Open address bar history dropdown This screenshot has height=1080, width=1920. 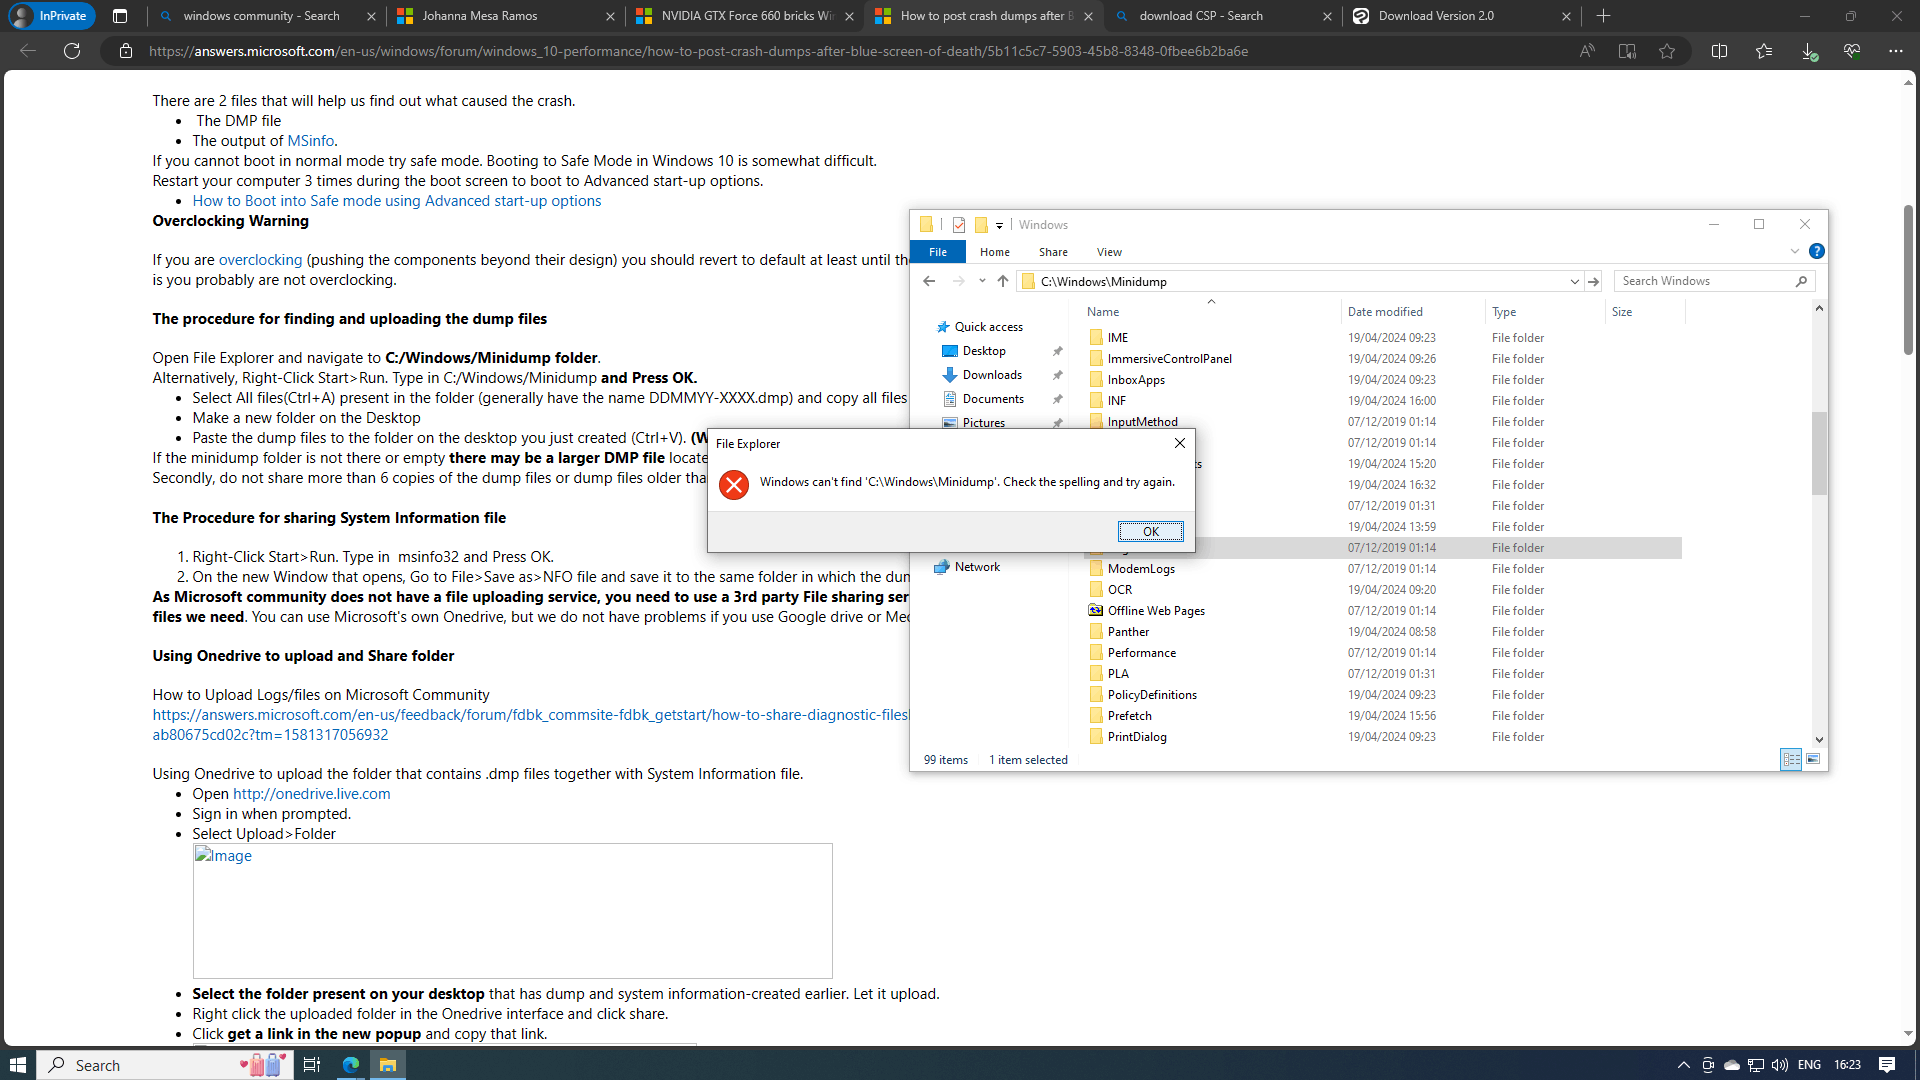pyautogui.click(x=1575, y=281)
